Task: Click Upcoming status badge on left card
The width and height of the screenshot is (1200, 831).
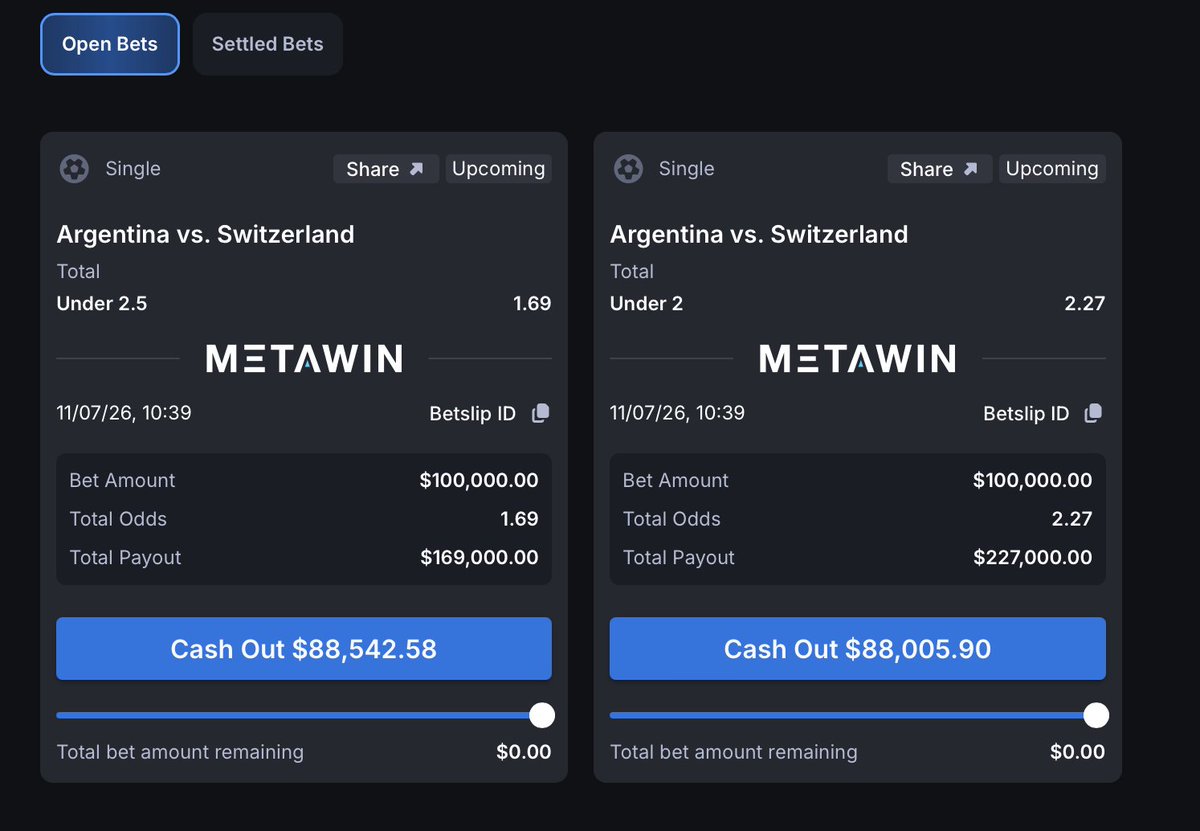Action: [498, 169]
